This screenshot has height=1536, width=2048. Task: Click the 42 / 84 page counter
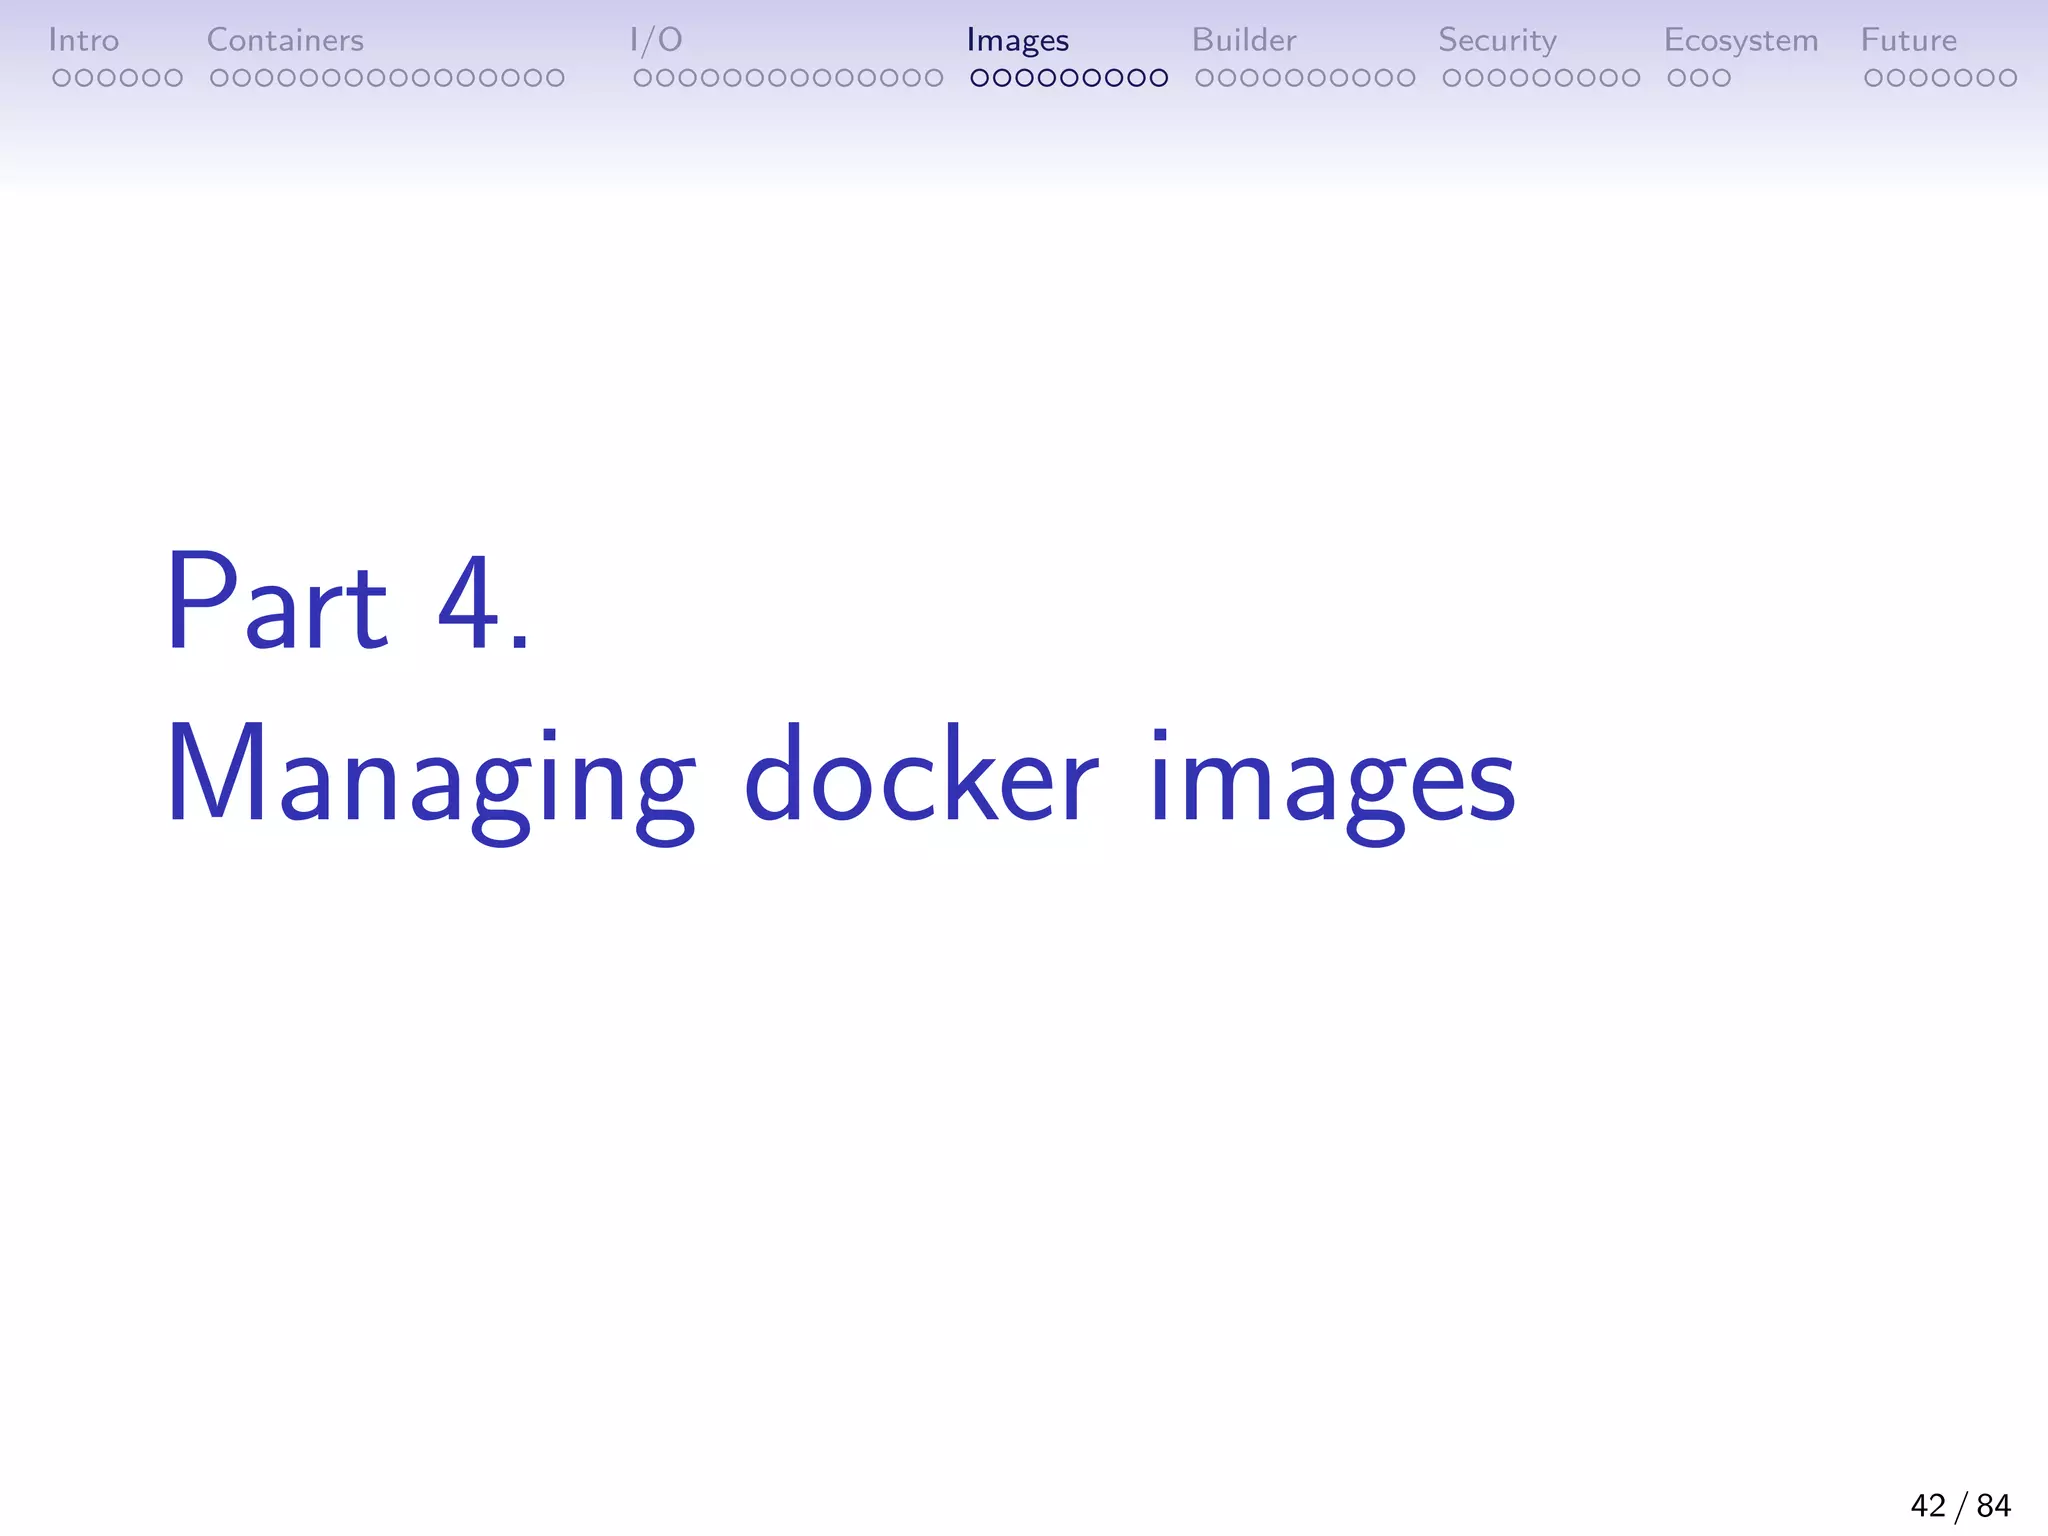(1959, 1505)
